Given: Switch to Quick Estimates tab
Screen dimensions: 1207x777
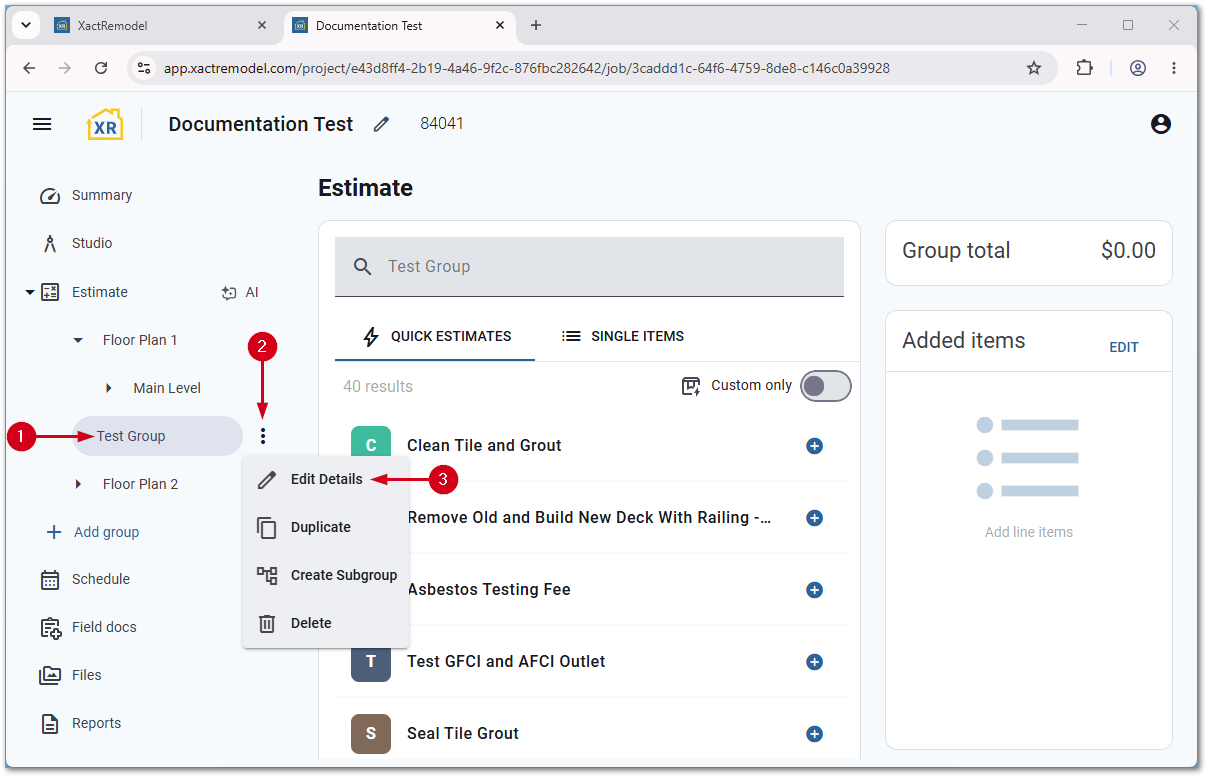Looking at the screenshot, I should (x=435, y=336).
